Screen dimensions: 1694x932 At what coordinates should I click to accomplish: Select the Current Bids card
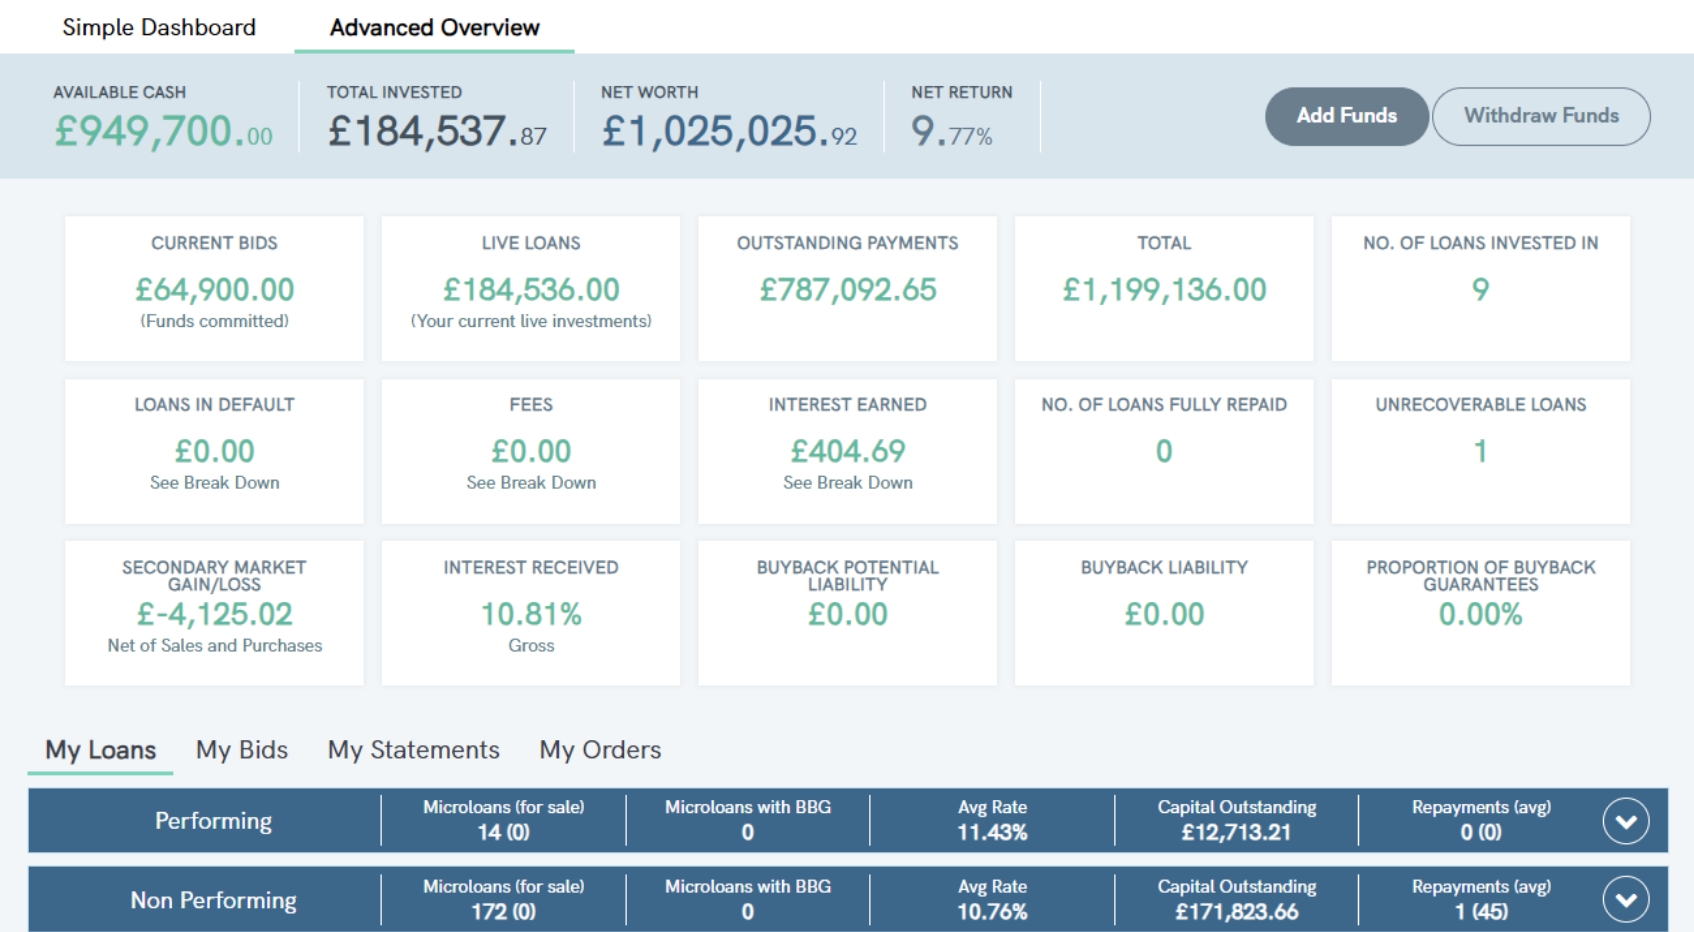214,288
